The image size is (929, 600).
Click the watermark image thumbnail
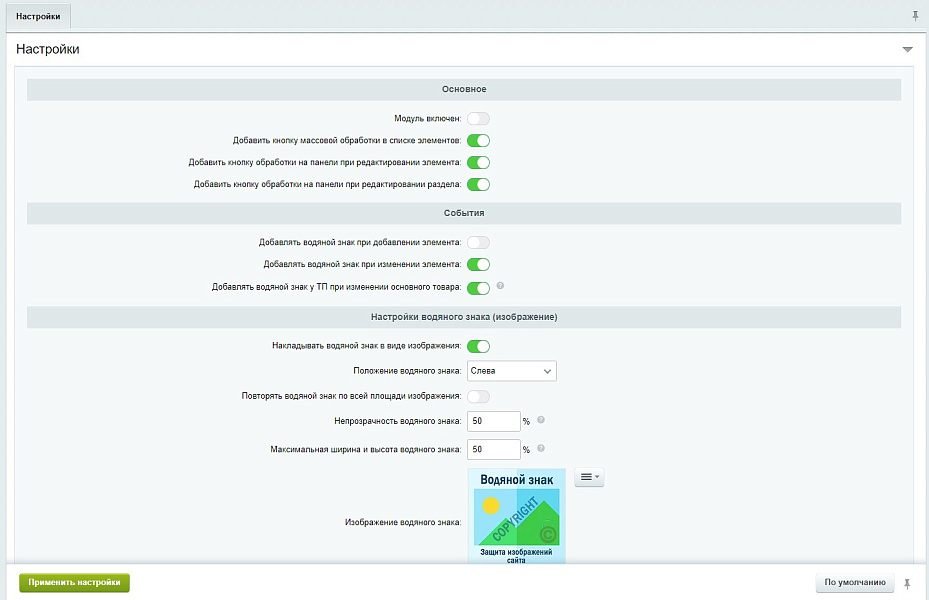tap(516, 517)
